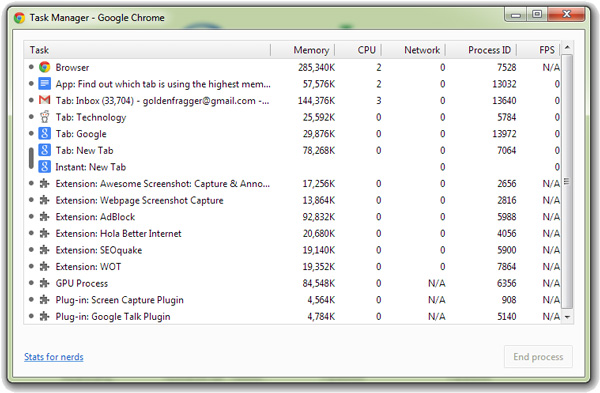The width and height of the screenshot is (600, 393).
Task: Click the Google icon beside 'Instant: New Tab'
Action: click(x=44, y=167)
